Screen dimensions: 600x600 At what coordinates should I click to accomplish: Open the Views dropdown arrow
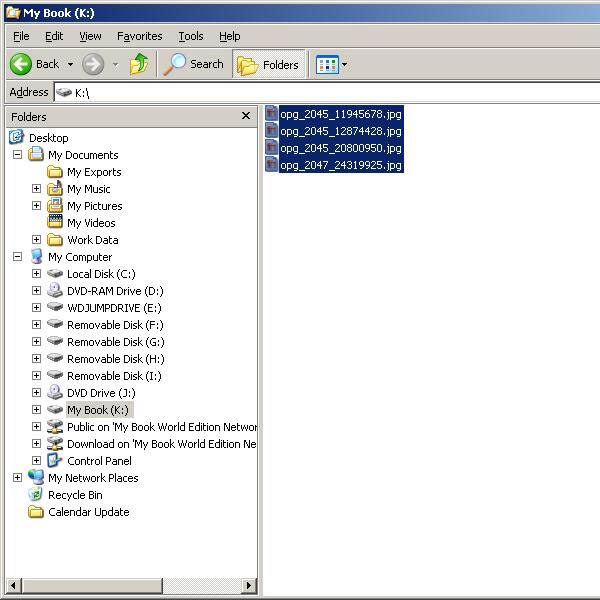pyautogui.click(x=344, y=65)
